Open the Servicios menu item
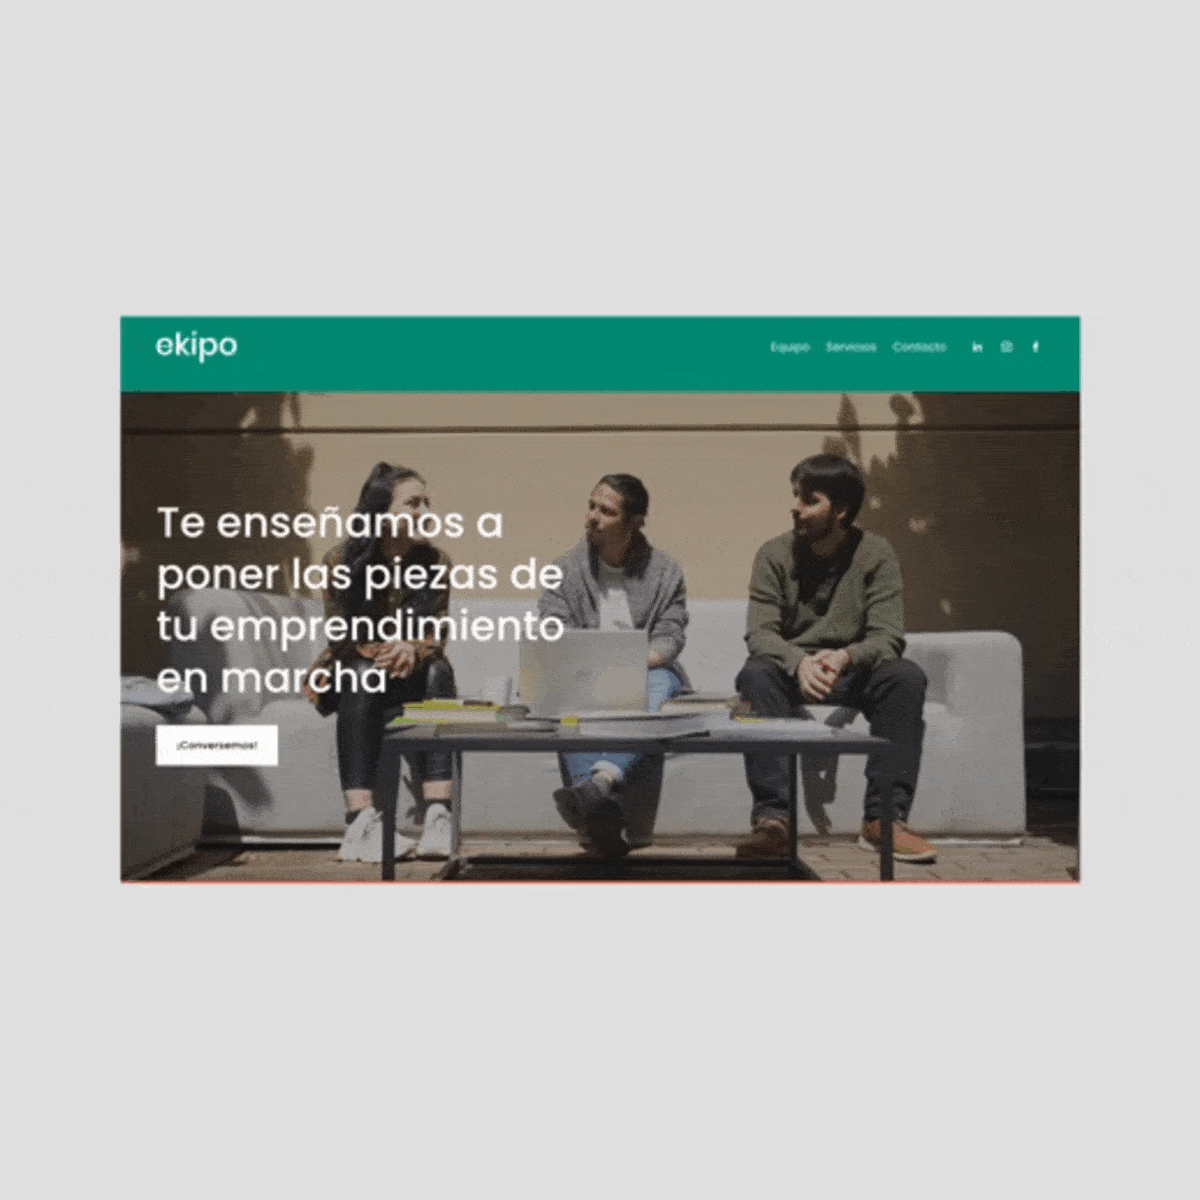Viewport: 1200px width, 1200px height. (x=851, y=347)
